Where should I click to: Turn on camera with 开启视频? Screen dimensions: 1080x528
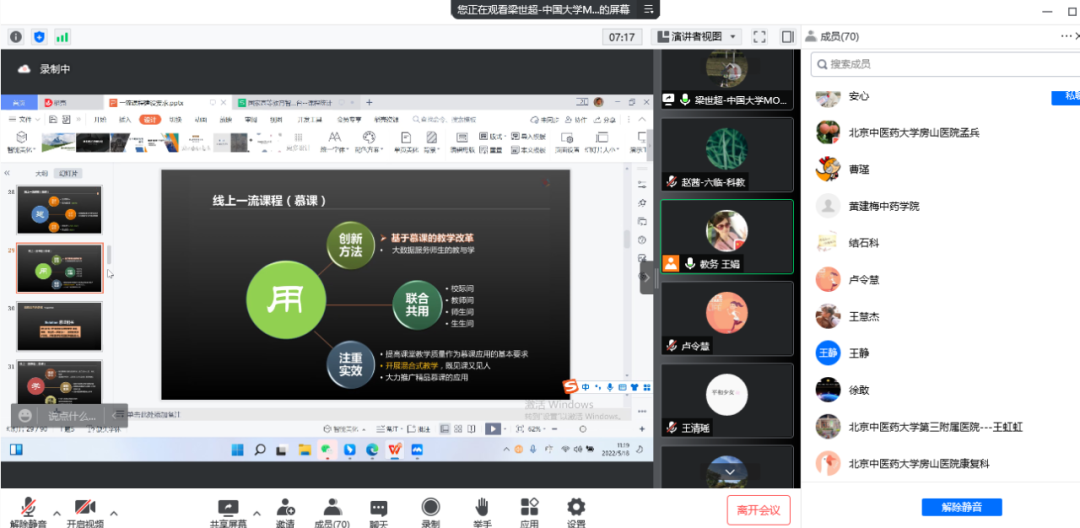pyautogui.click(x=85, y=507)
